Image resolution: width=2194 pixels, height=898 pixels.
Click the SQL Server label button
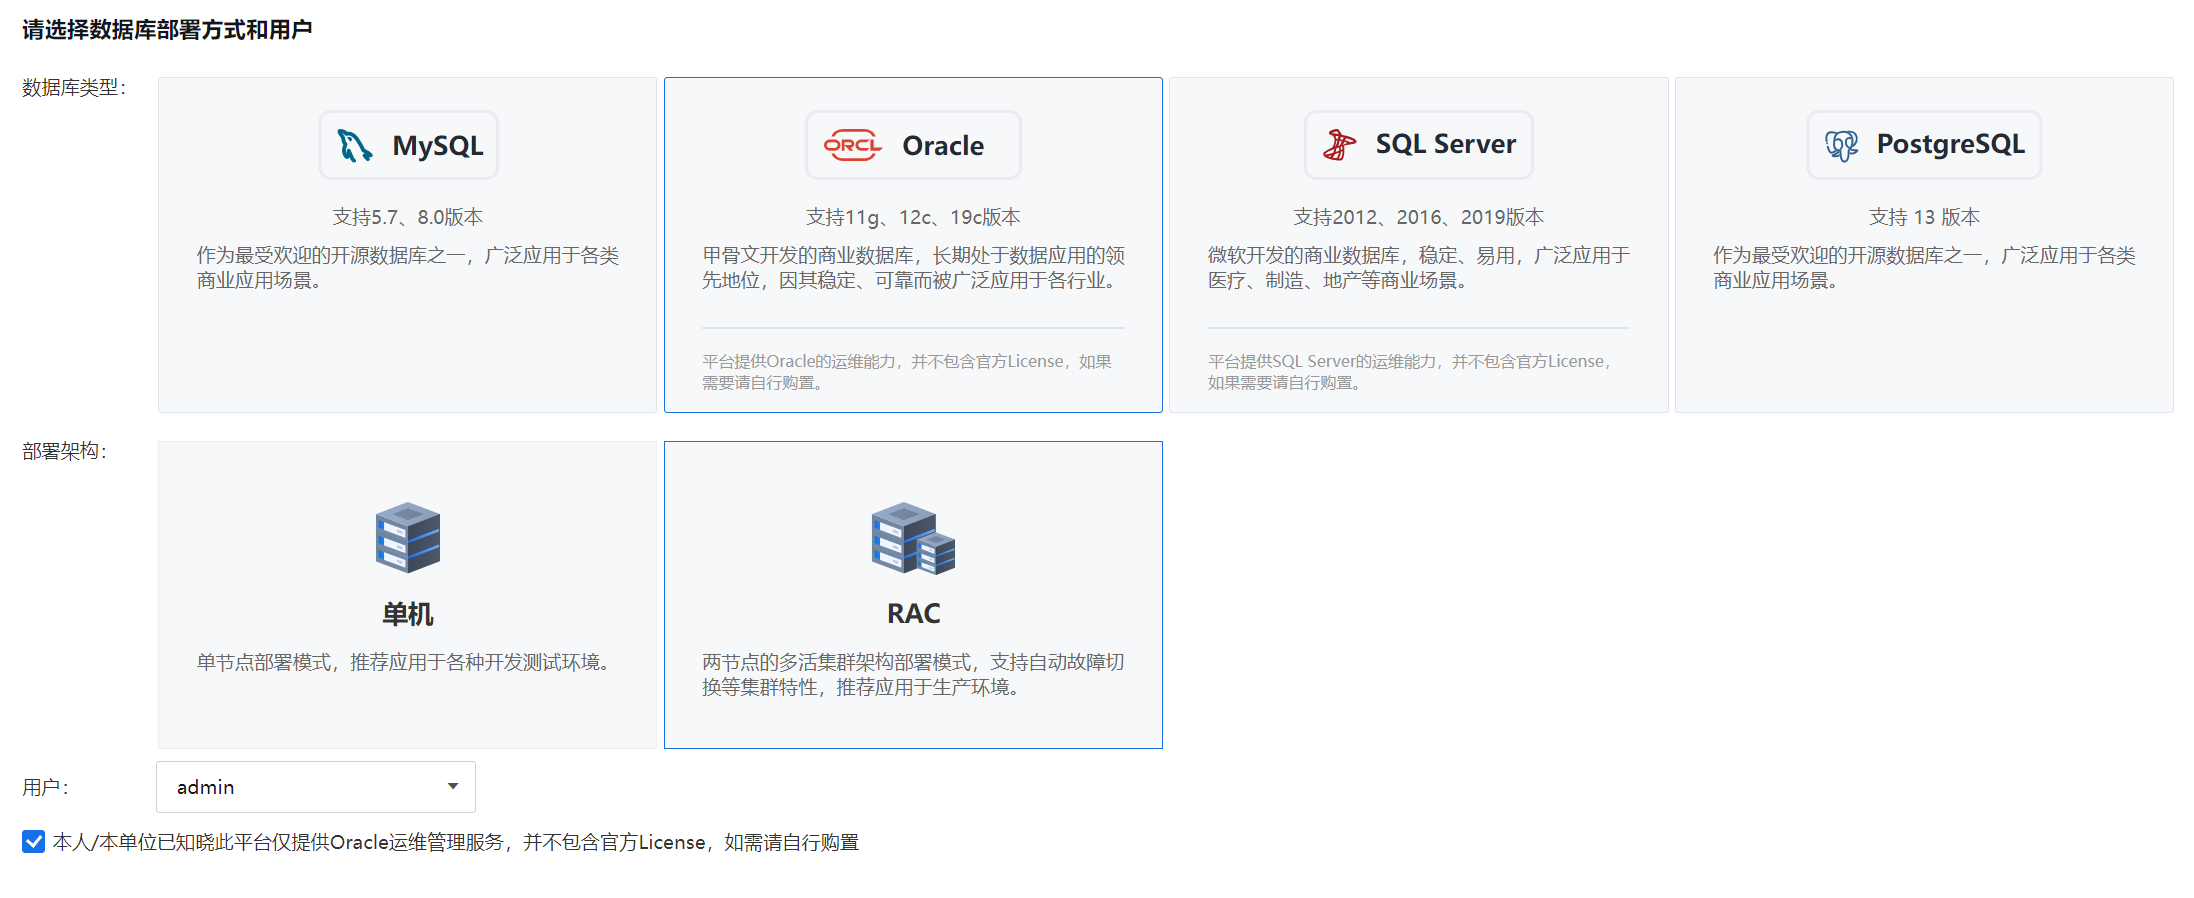pos(1419,145)
